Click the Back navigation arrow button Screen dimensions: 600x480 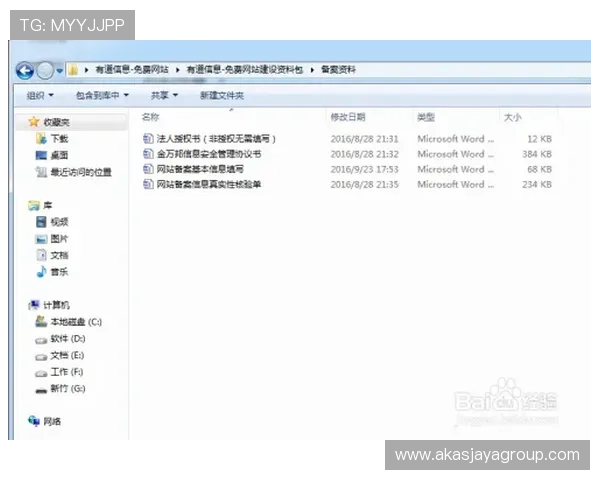tap(25, 71)
